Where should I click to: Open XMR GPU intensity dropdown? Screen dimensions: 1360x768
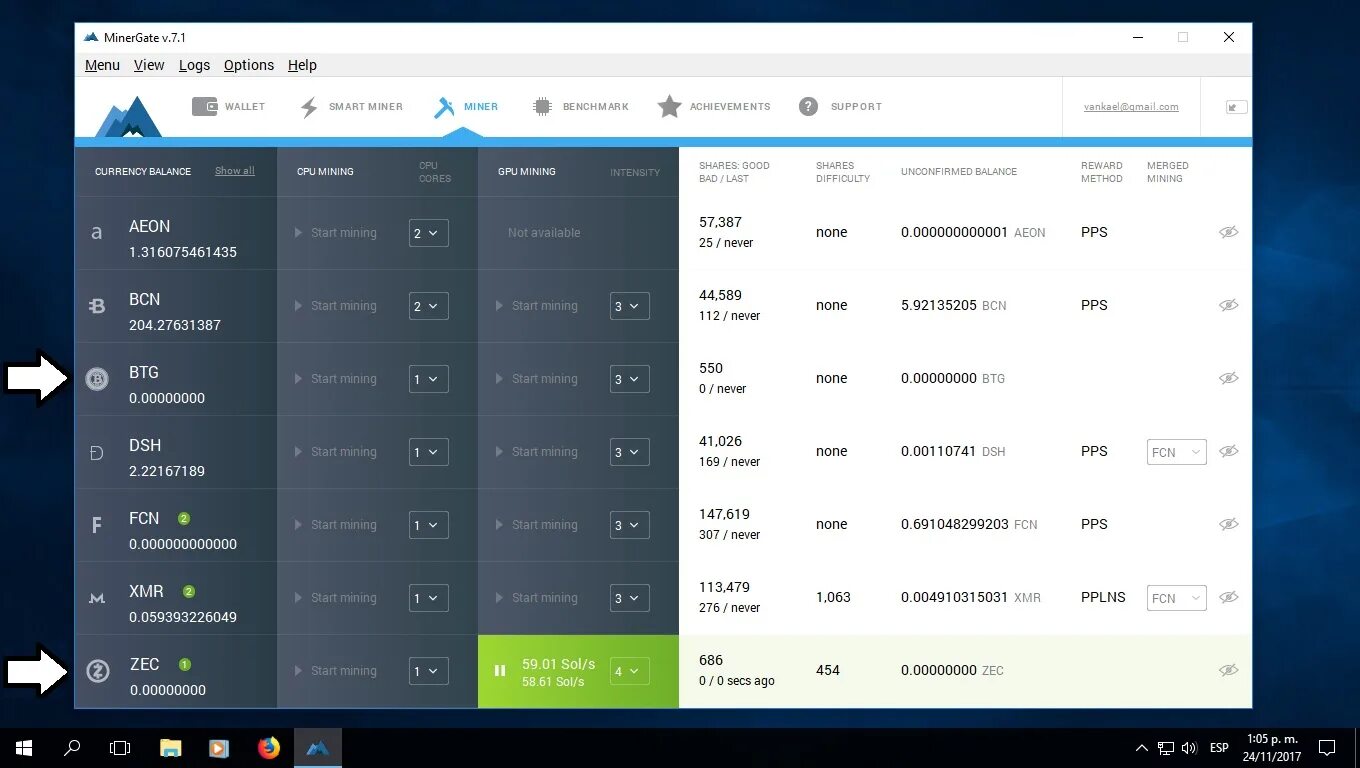pyautogui.click(x=629, y=598)
